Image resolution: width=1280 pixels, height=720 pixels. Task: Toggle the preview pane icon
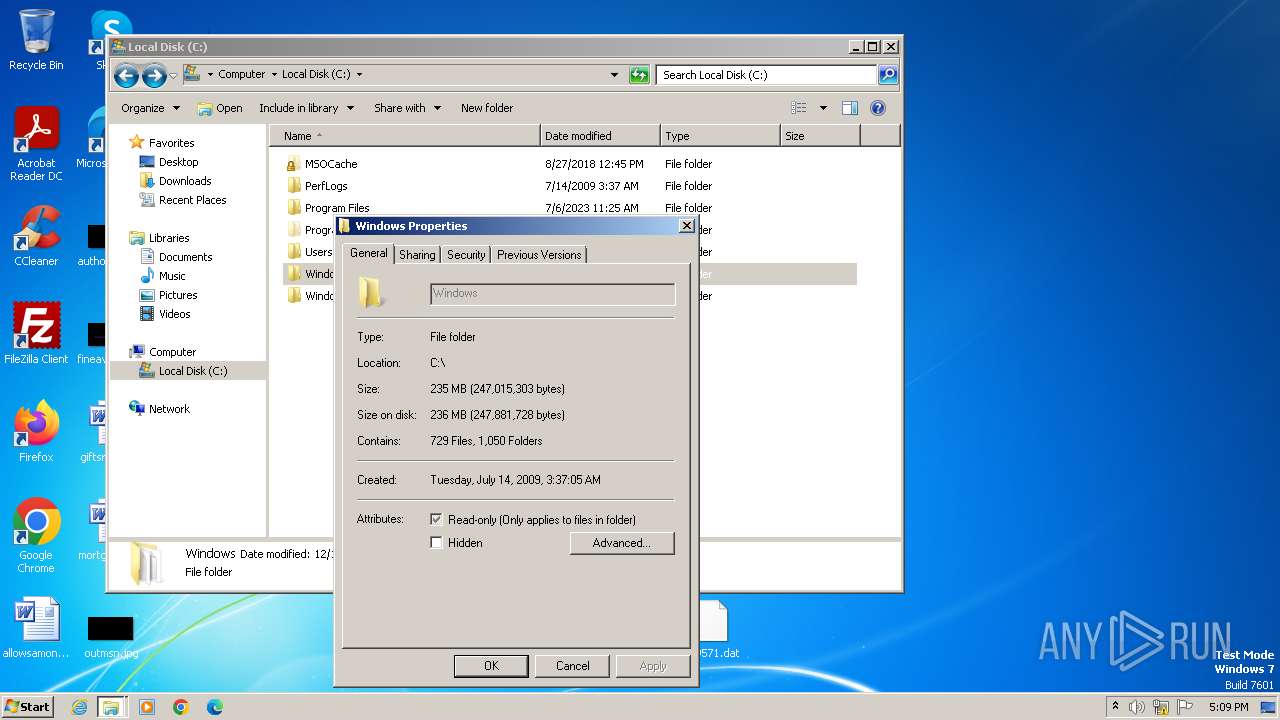tap(850, 108)
